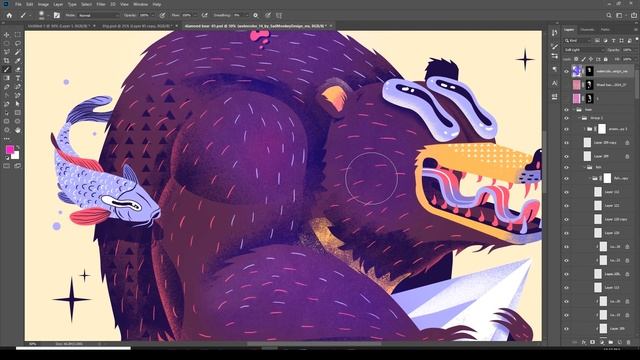
Task: Open the brush Mode dropdown
Action: pyautogui.click(x=98, y=16)
